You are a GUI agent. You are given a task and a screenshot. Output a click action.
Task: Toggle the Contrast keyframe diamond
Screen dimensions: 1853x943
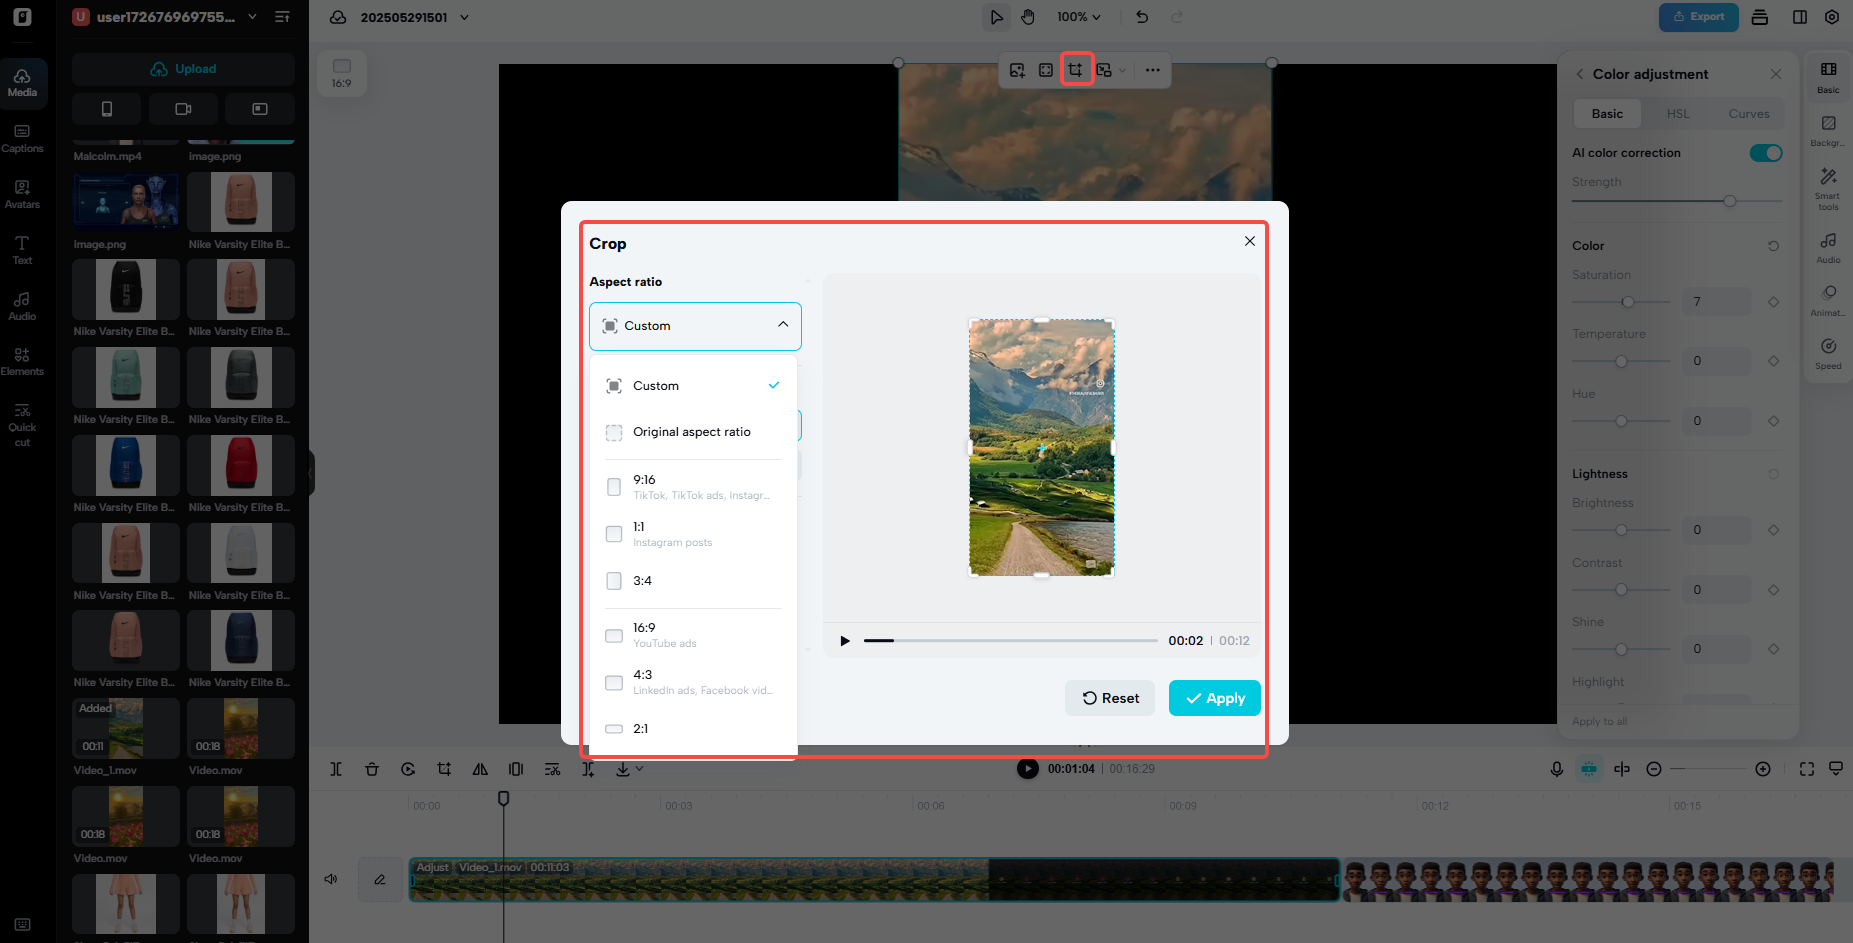click(x=1773, y=590)
